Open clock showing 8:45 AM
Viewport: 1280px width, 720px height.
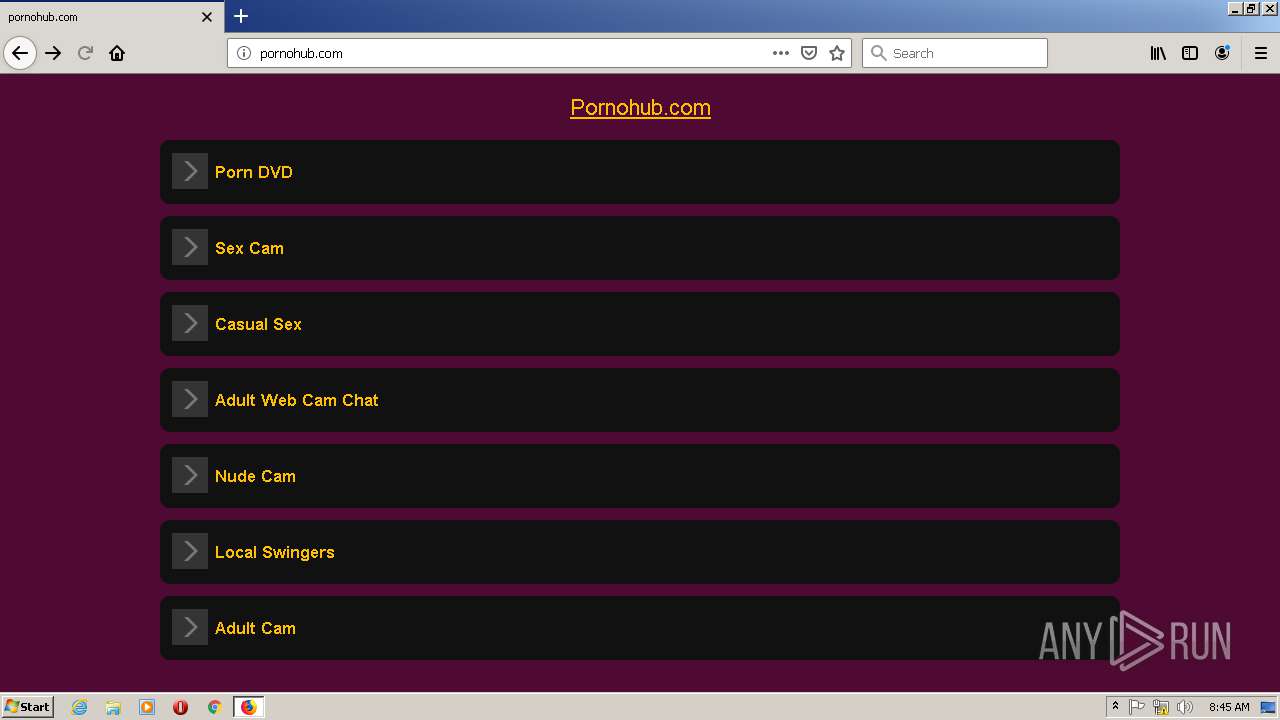[x=1229, y=707]
